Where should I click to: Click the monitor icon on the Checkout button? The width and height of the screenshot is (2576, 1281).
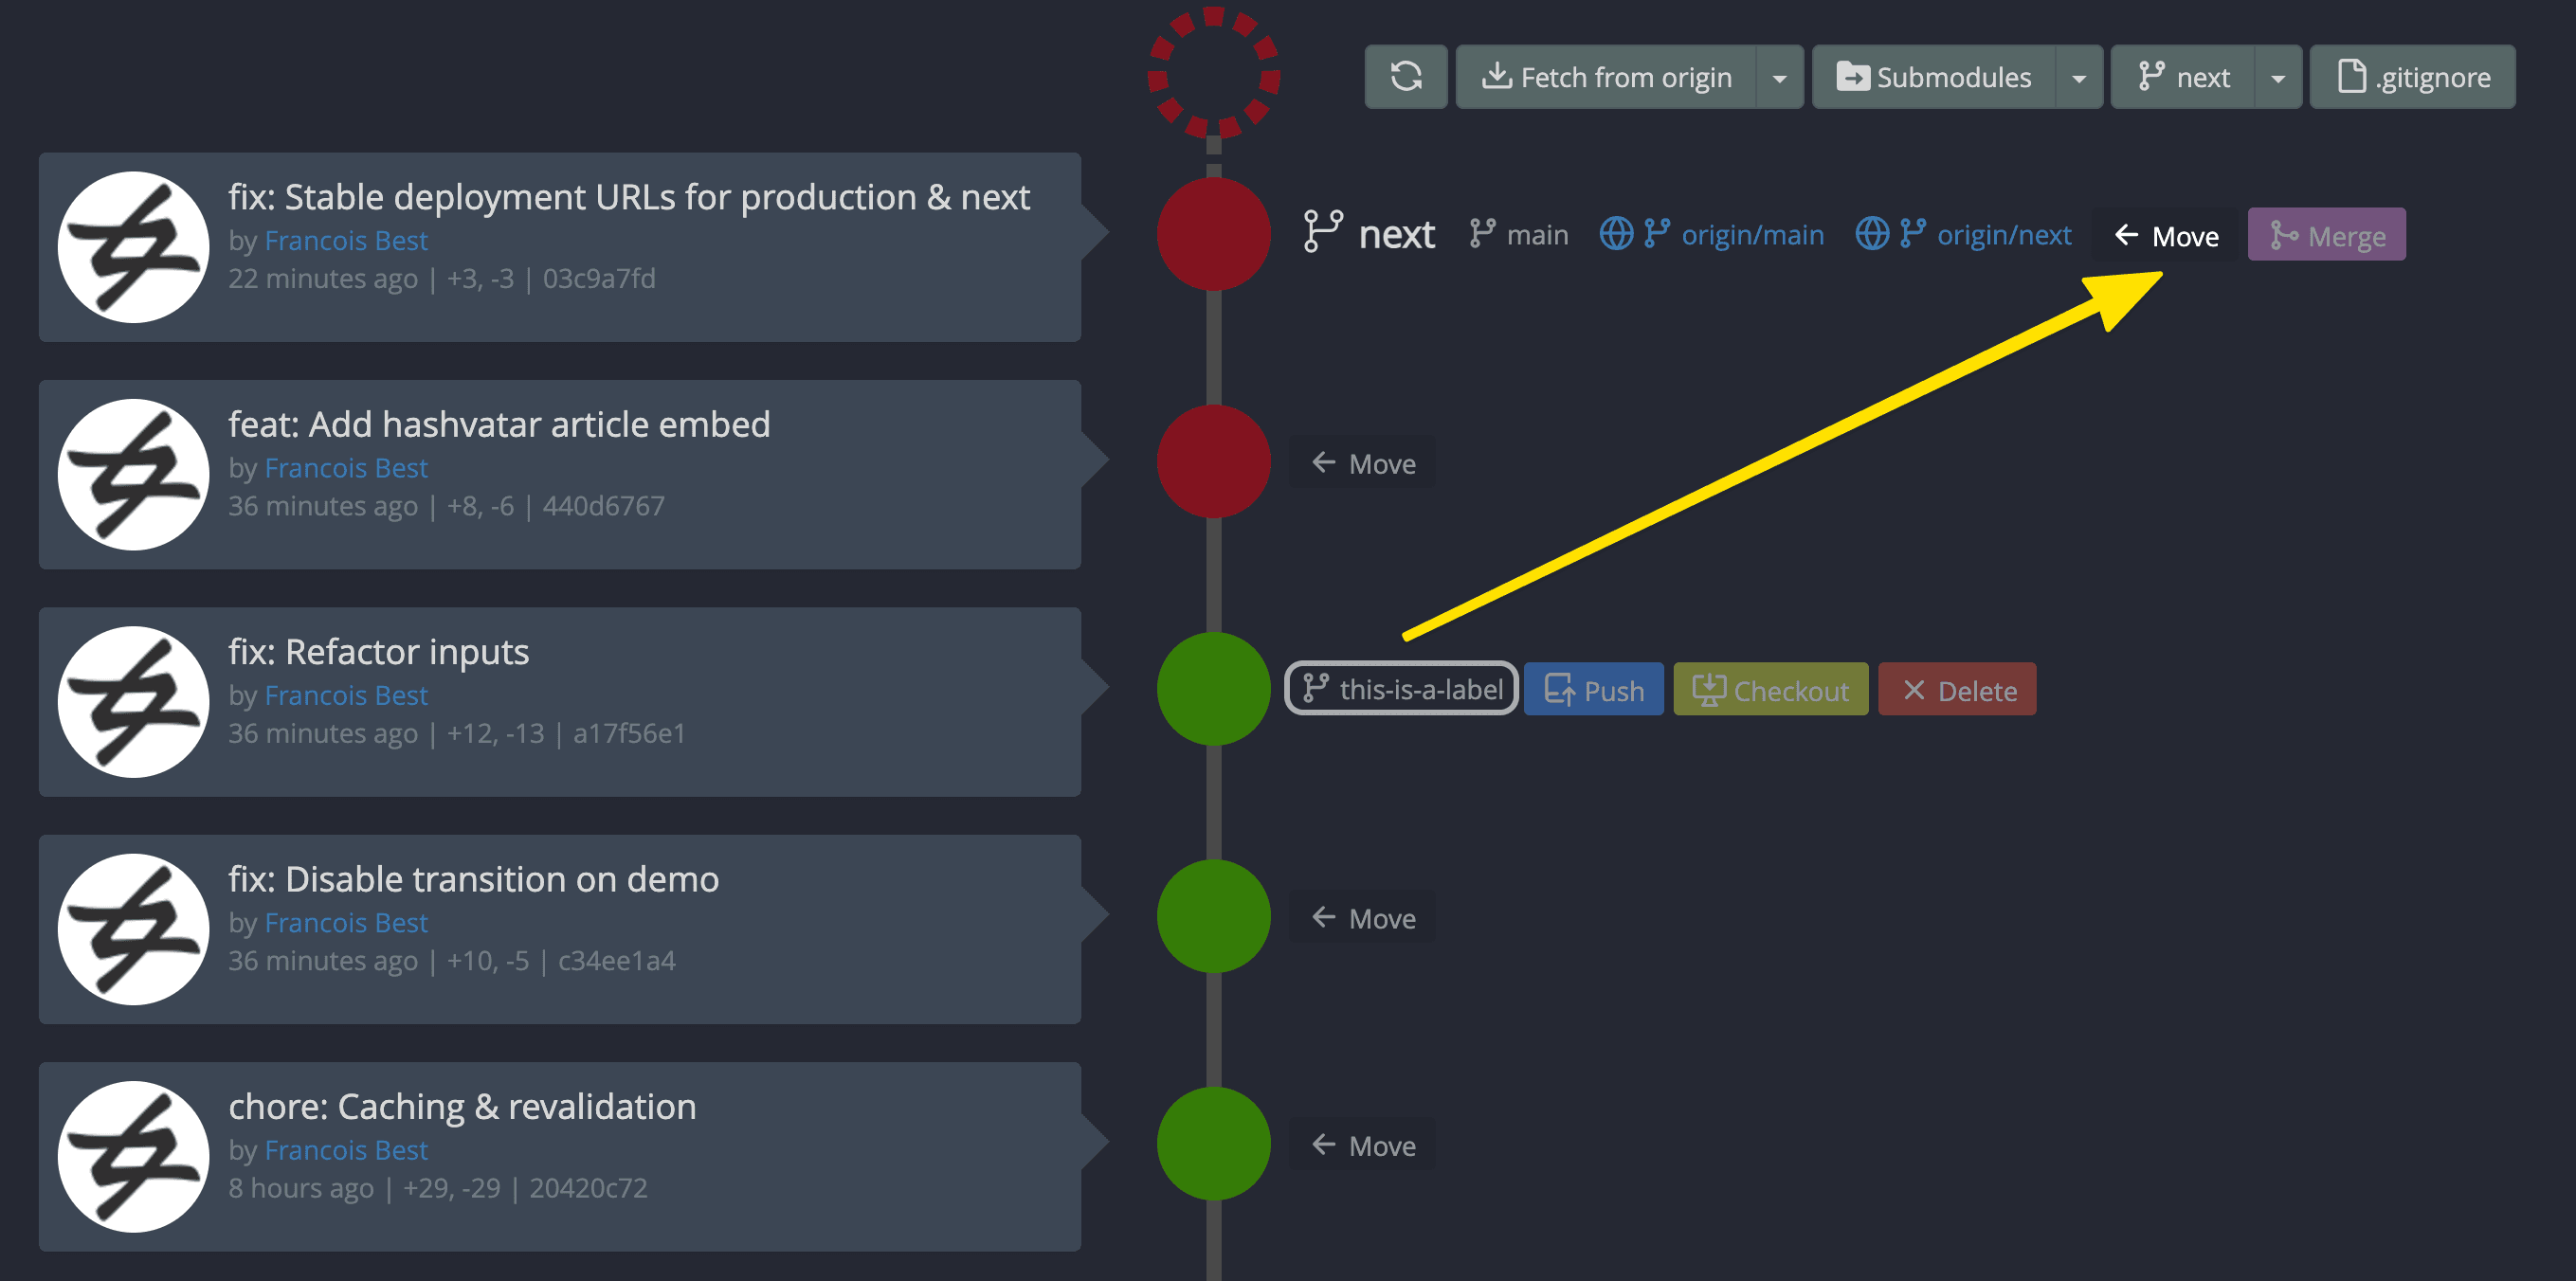(x=1712, y=689)
